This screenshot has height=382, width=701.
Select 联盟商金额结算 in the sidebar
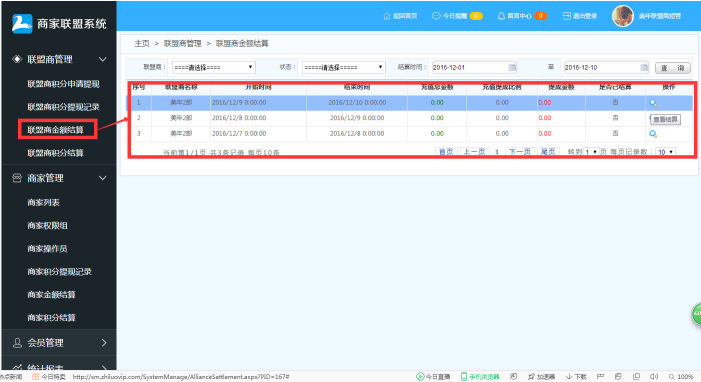coord(55,130)
